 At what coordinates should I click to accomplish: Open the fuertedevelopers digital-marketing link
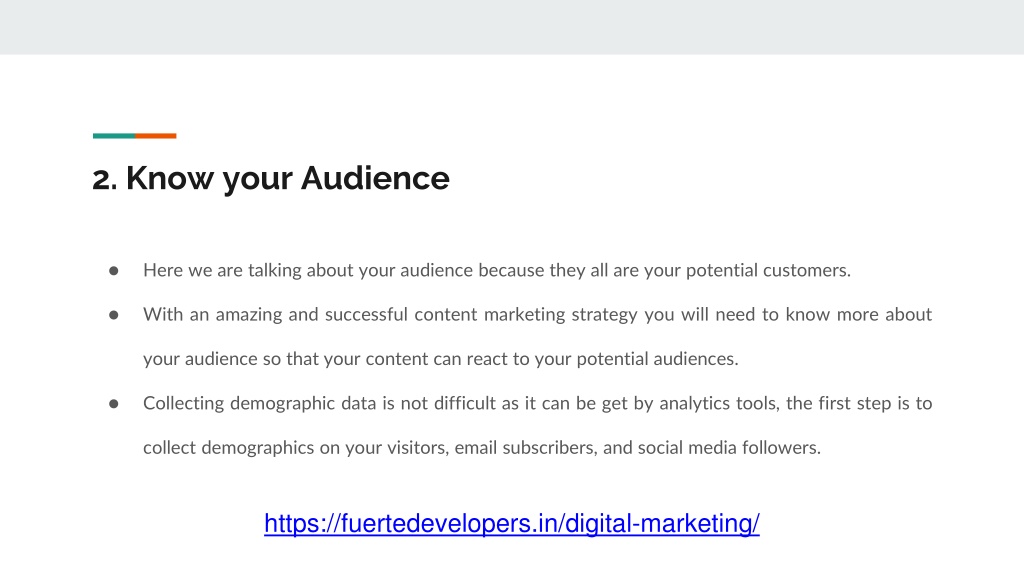[x=511, y=524]
